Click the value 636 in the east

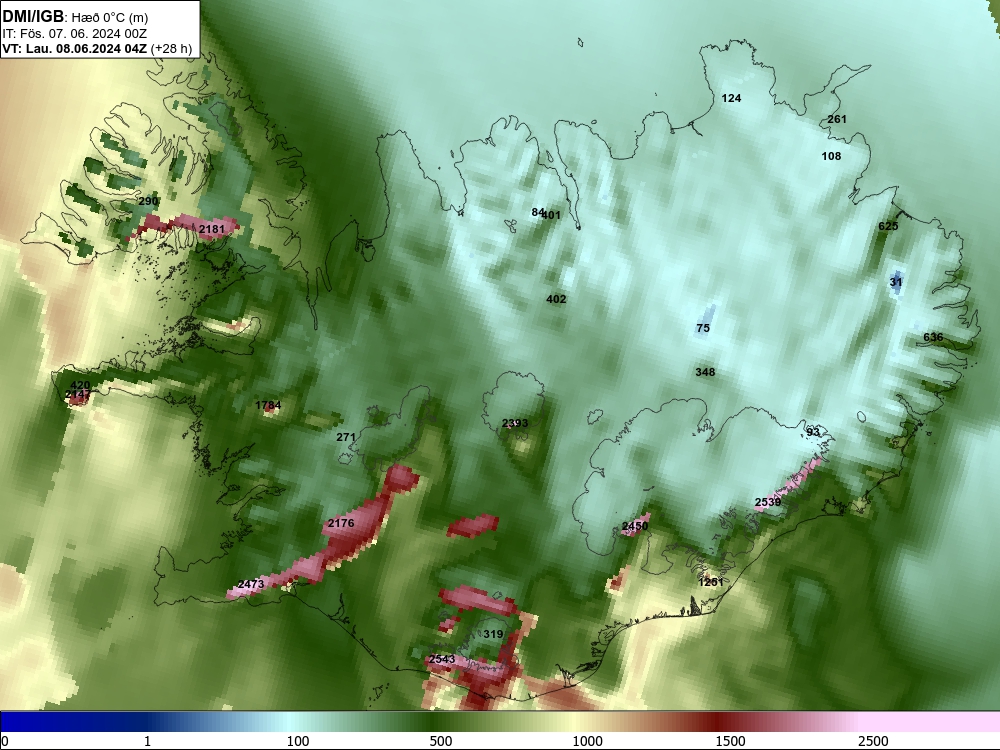click(x=933, y=337)
